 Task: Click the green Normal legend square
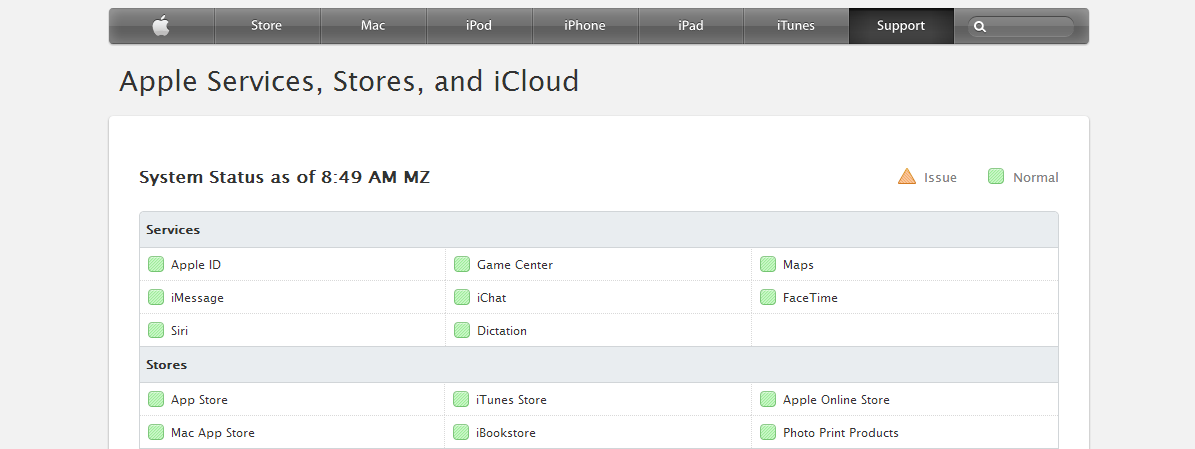pos(996,177)
